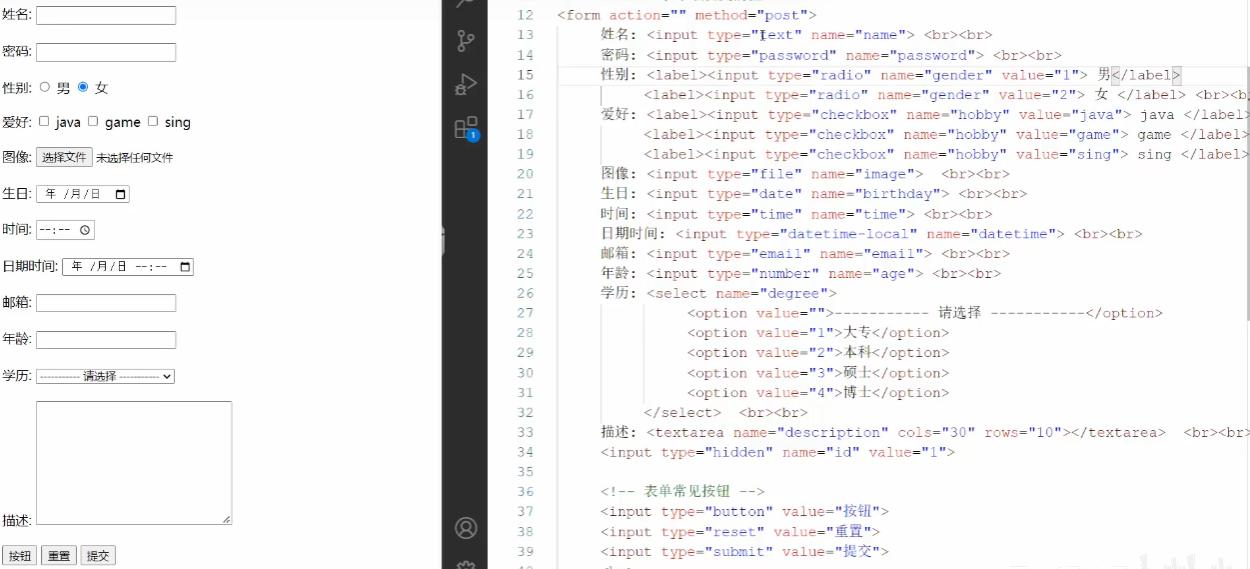Viewport: 1250px width, 569px height.
Task: Click the Accounts icon in activity bar
Action: (466, 527)
